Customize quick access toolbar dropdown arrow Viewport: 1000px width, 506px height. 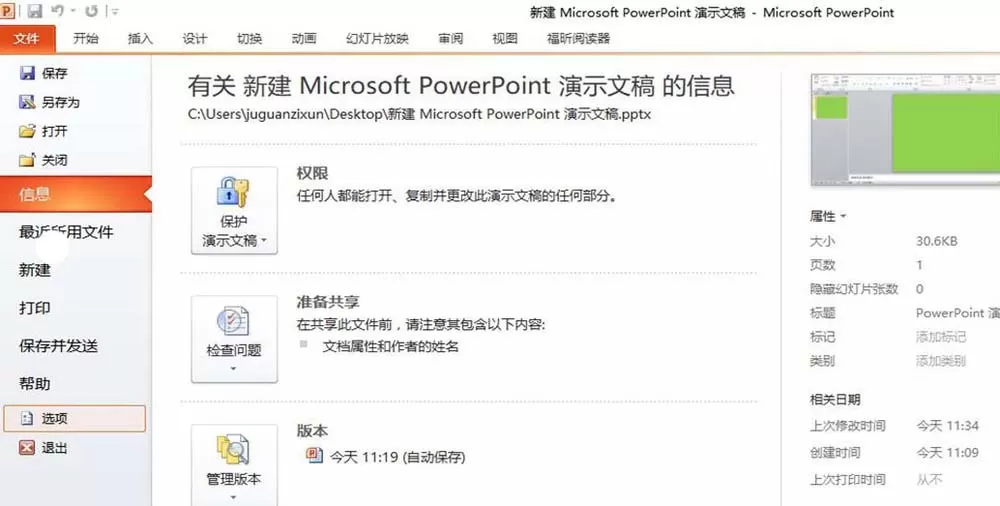tap(115, 11)
